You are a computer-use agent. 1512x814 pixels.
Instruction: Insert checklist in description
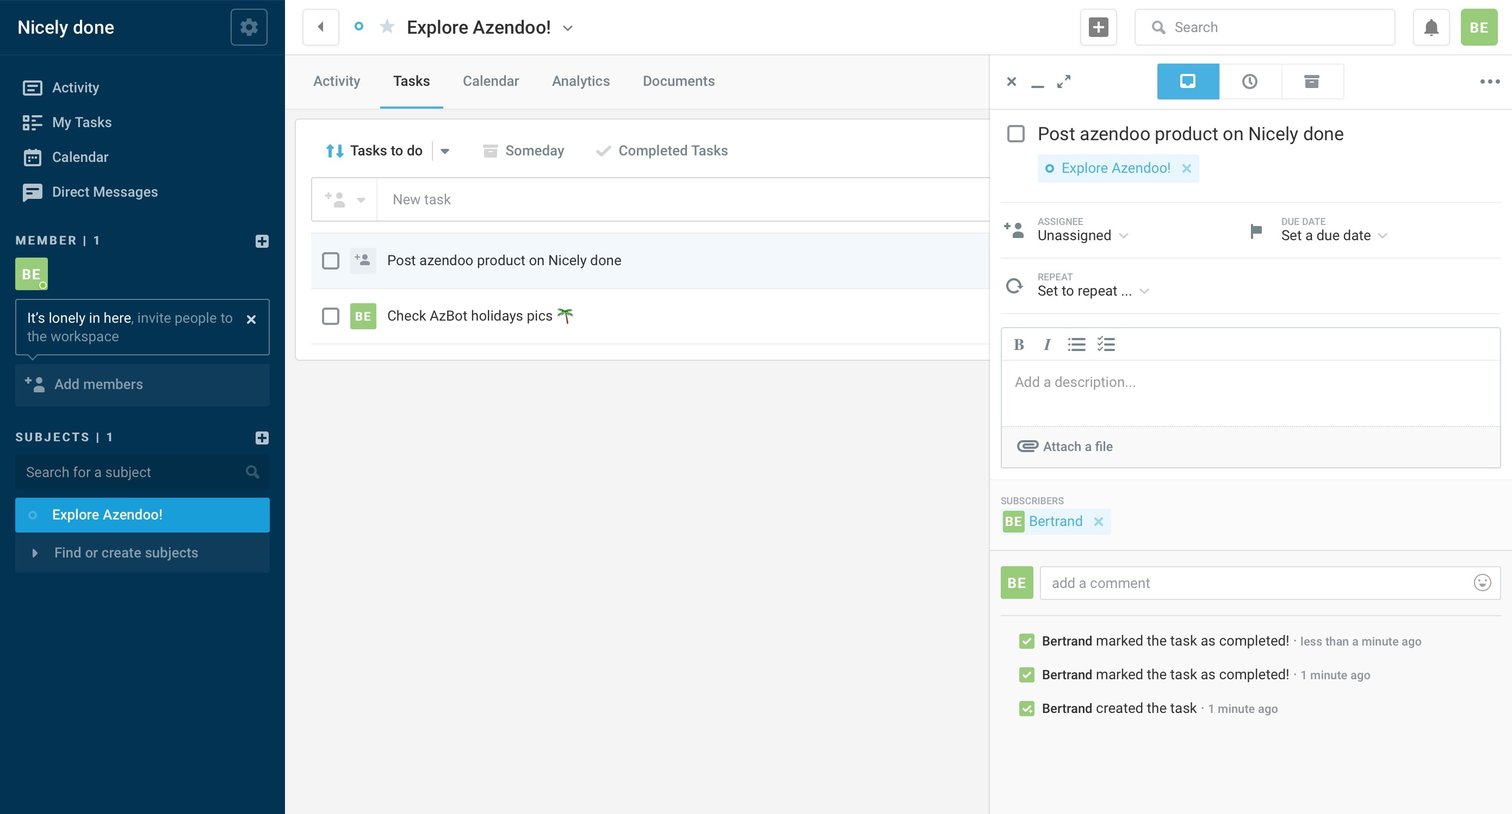tap(1106, 345)
